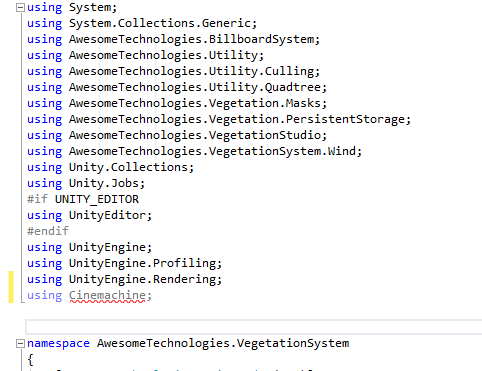482x371 pixels.
Task: Click UnityEditor in the using line
Action: 107,215
